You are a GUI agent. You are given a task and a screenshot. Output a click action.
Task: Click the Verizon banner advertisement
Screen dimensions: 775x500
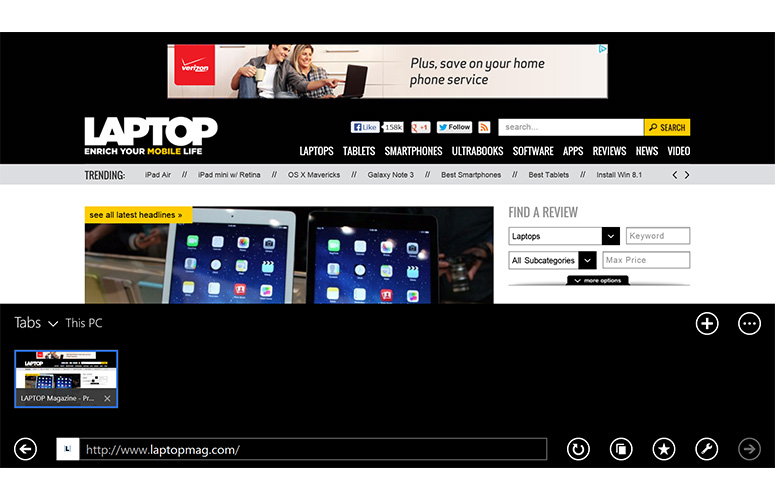pos(387,71)
